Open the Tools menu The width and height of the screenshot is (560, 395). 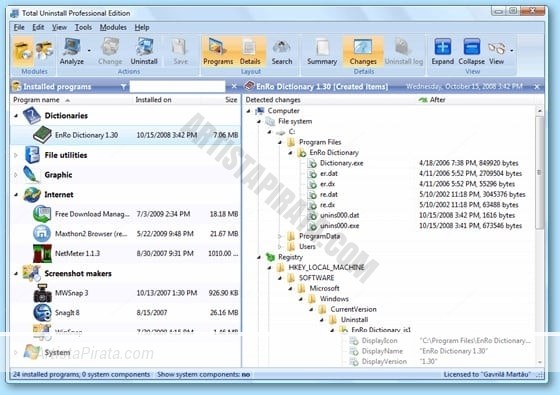83,28
